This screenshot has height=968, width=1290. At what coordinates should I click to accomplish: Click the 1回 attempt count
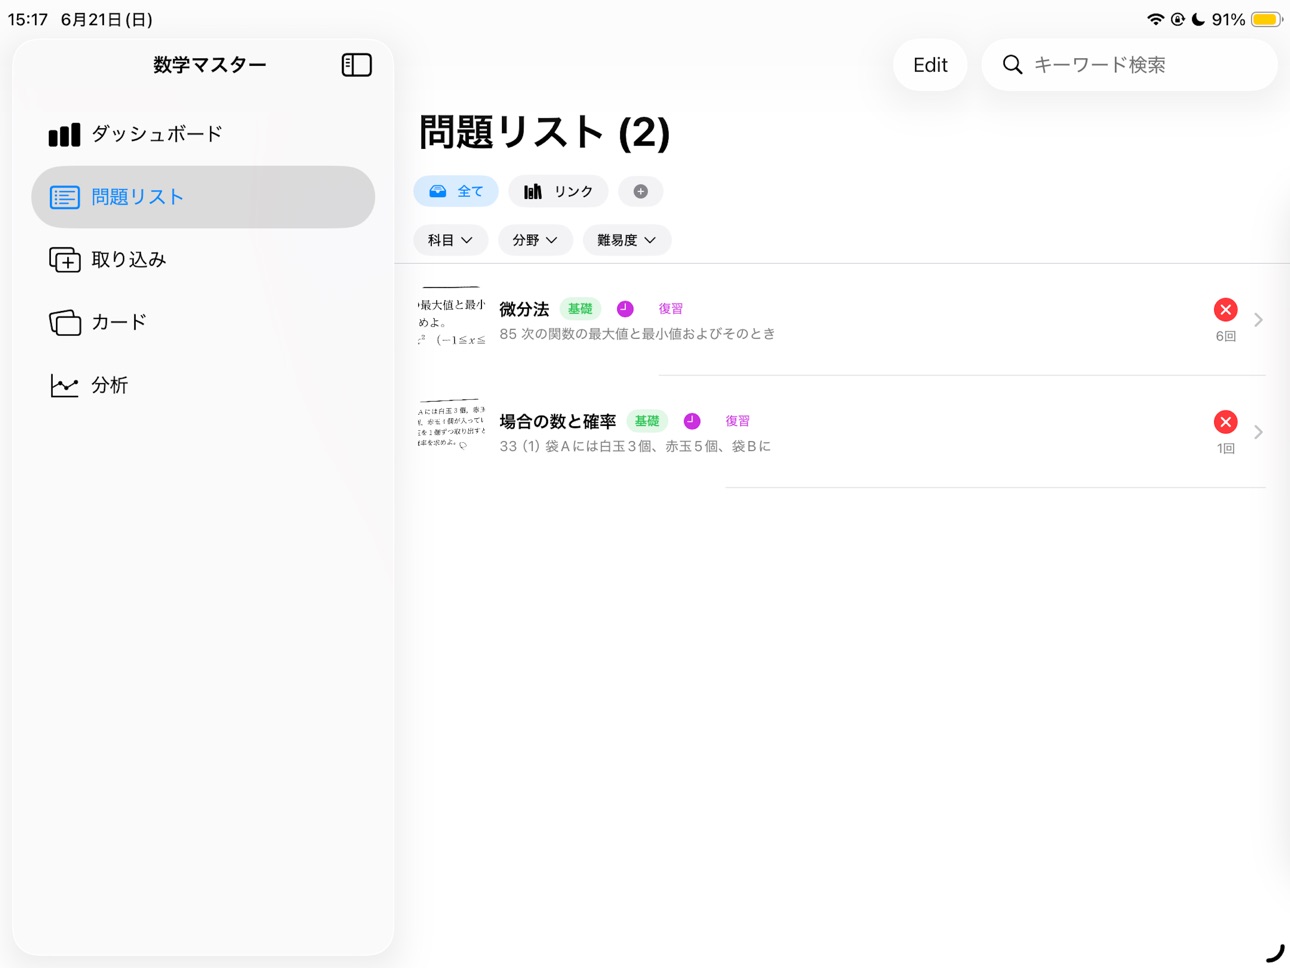point(1226,448)
